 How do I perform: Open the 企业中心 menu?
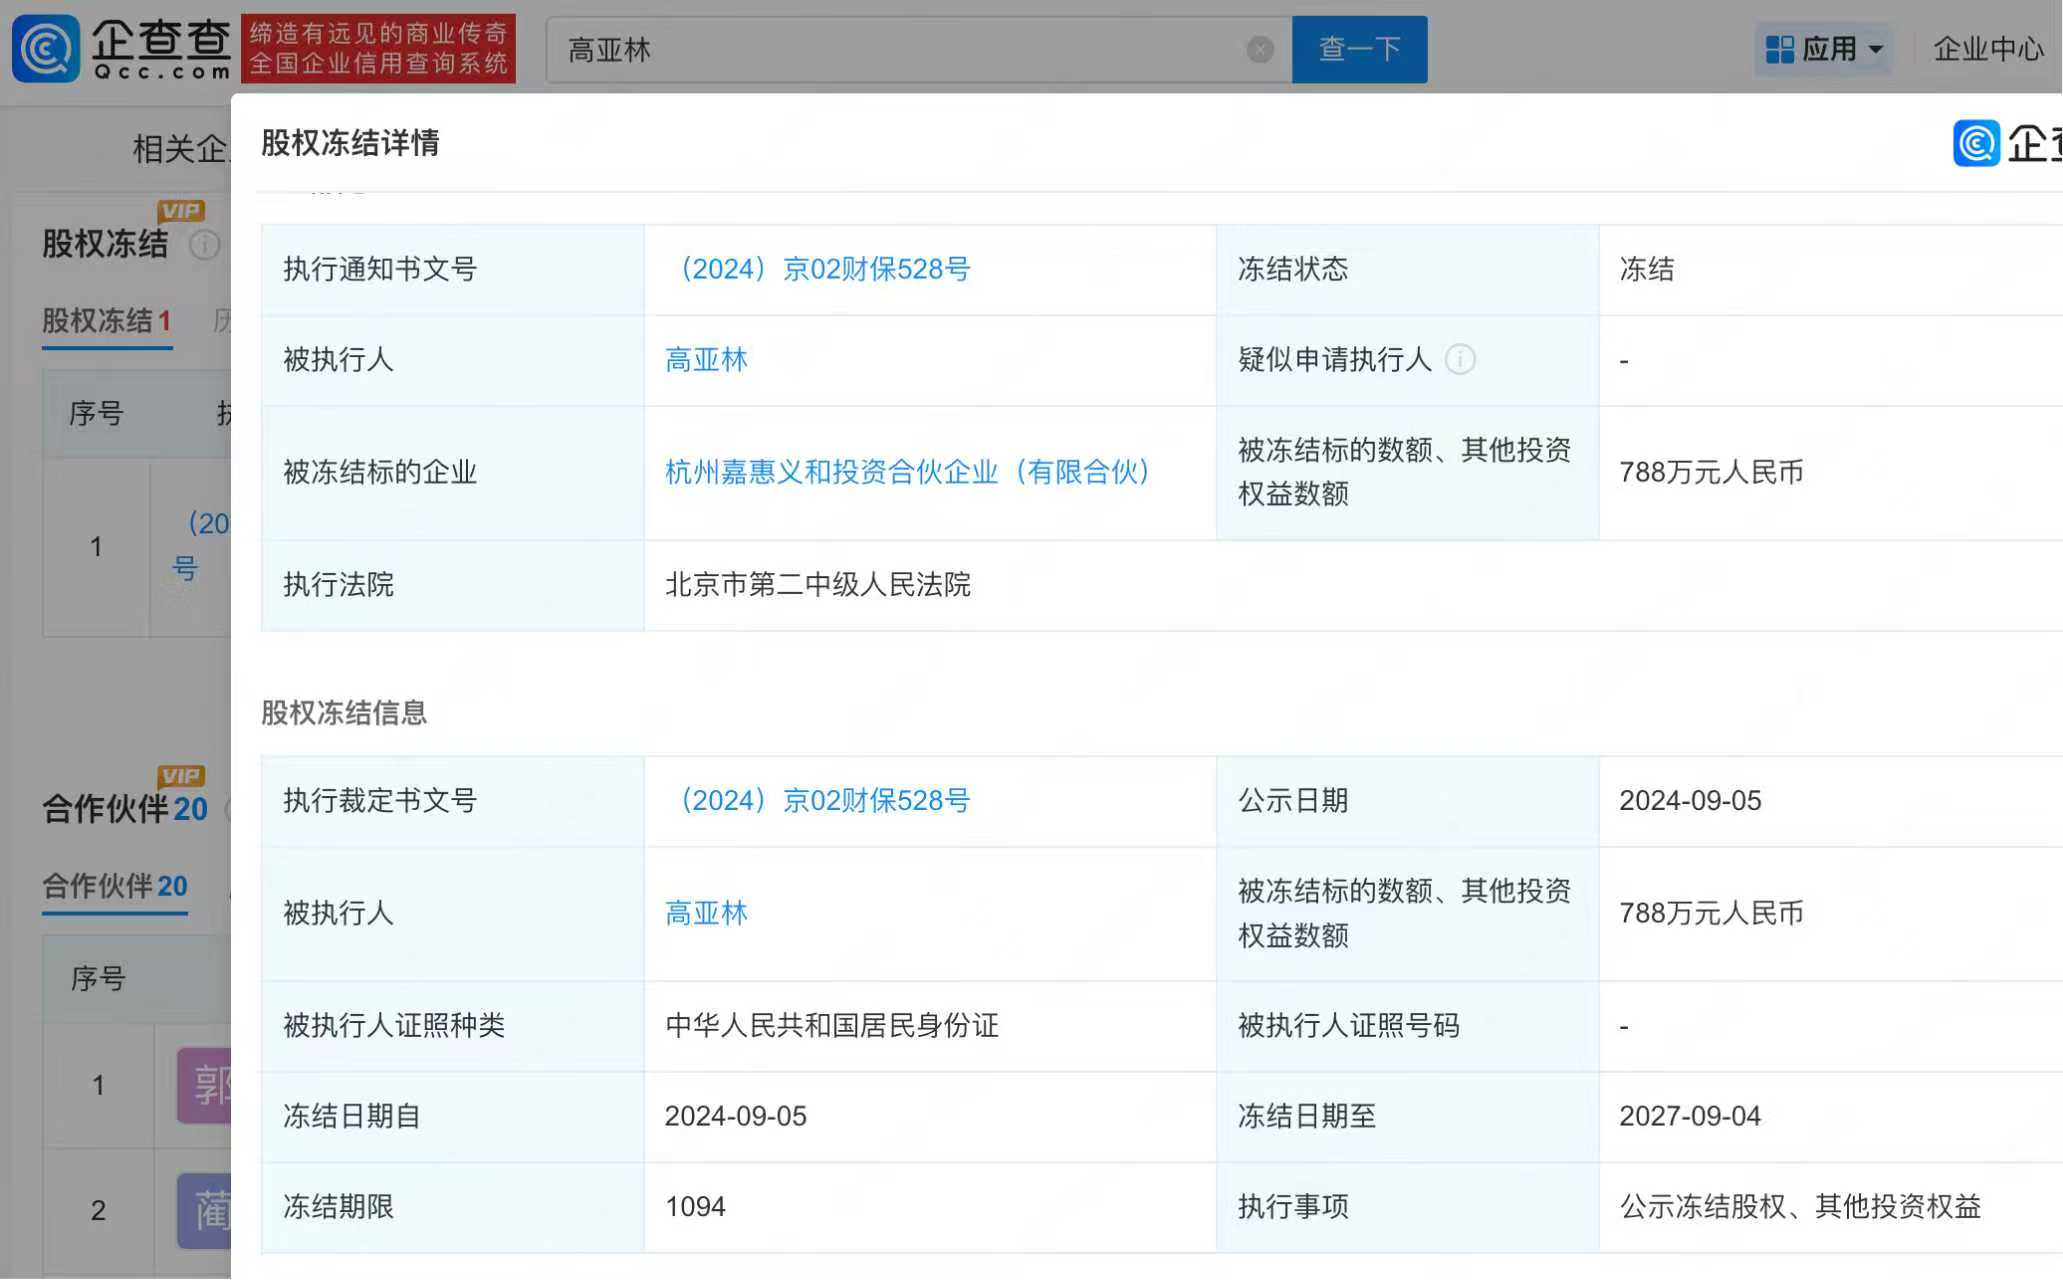1988,49
